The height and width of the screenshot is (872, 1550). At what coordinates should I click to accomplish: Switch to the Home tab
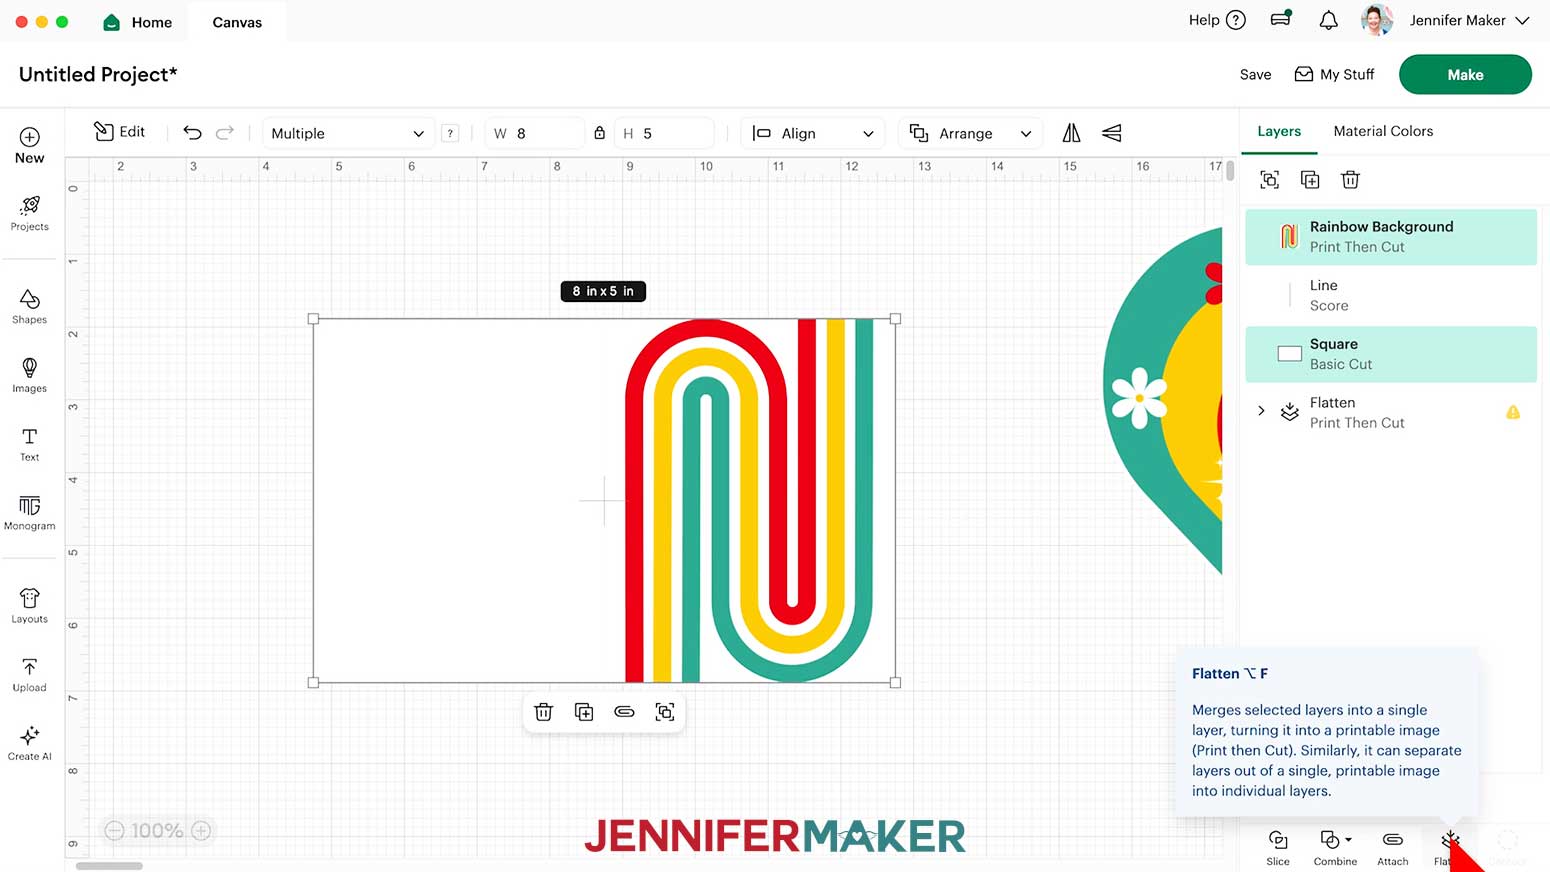click(138, 22)
